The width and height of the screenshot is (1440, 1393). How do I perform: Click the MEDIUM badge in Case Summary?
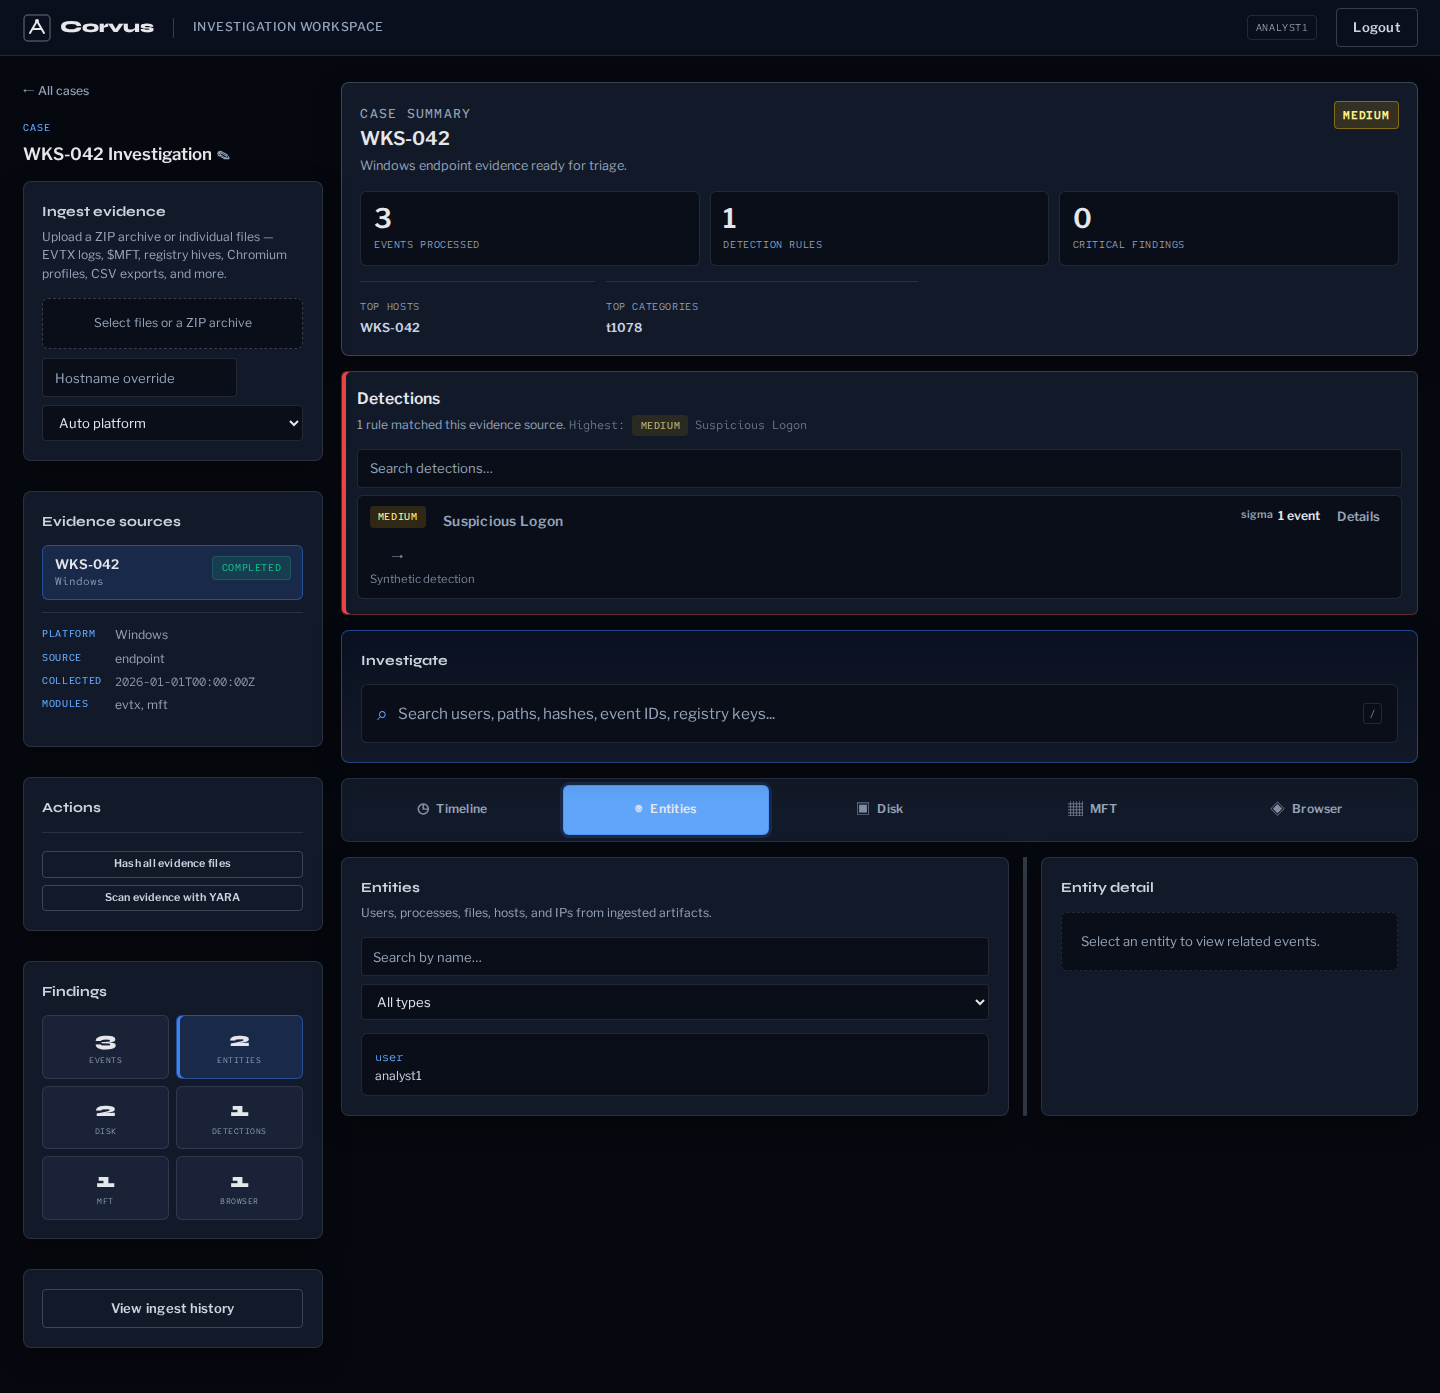[x=1366, y=115]
